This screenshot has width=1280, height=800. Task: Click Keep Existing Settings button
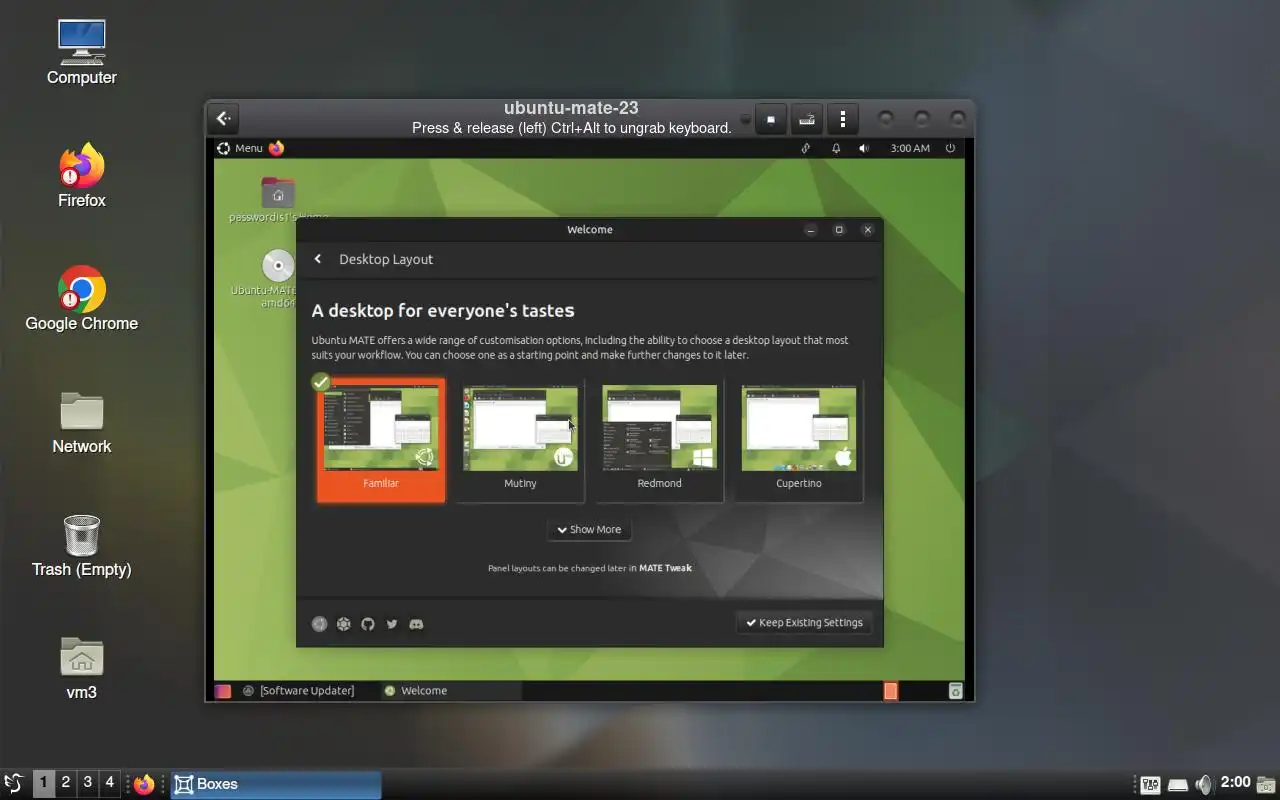pos(804,622)
